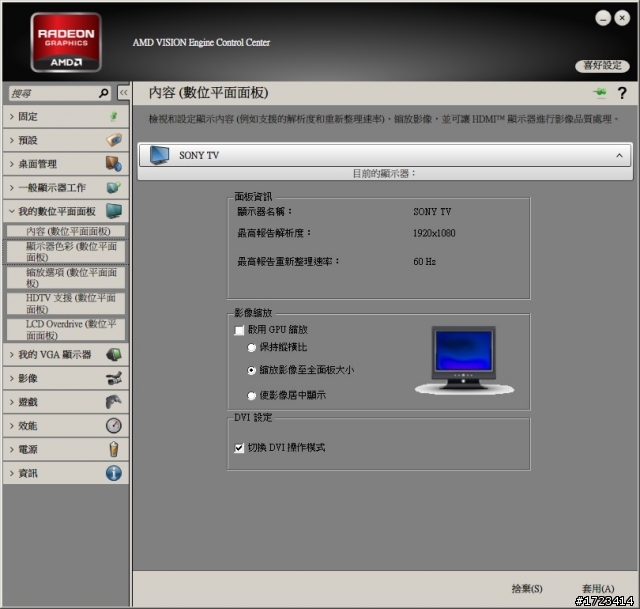Image resolution: width=640 pixels, height=609 pixels.
Task: Enable the 啟用 GPU 縮放 checkbox
Action: pyautogui.click(x=239, y=330)
